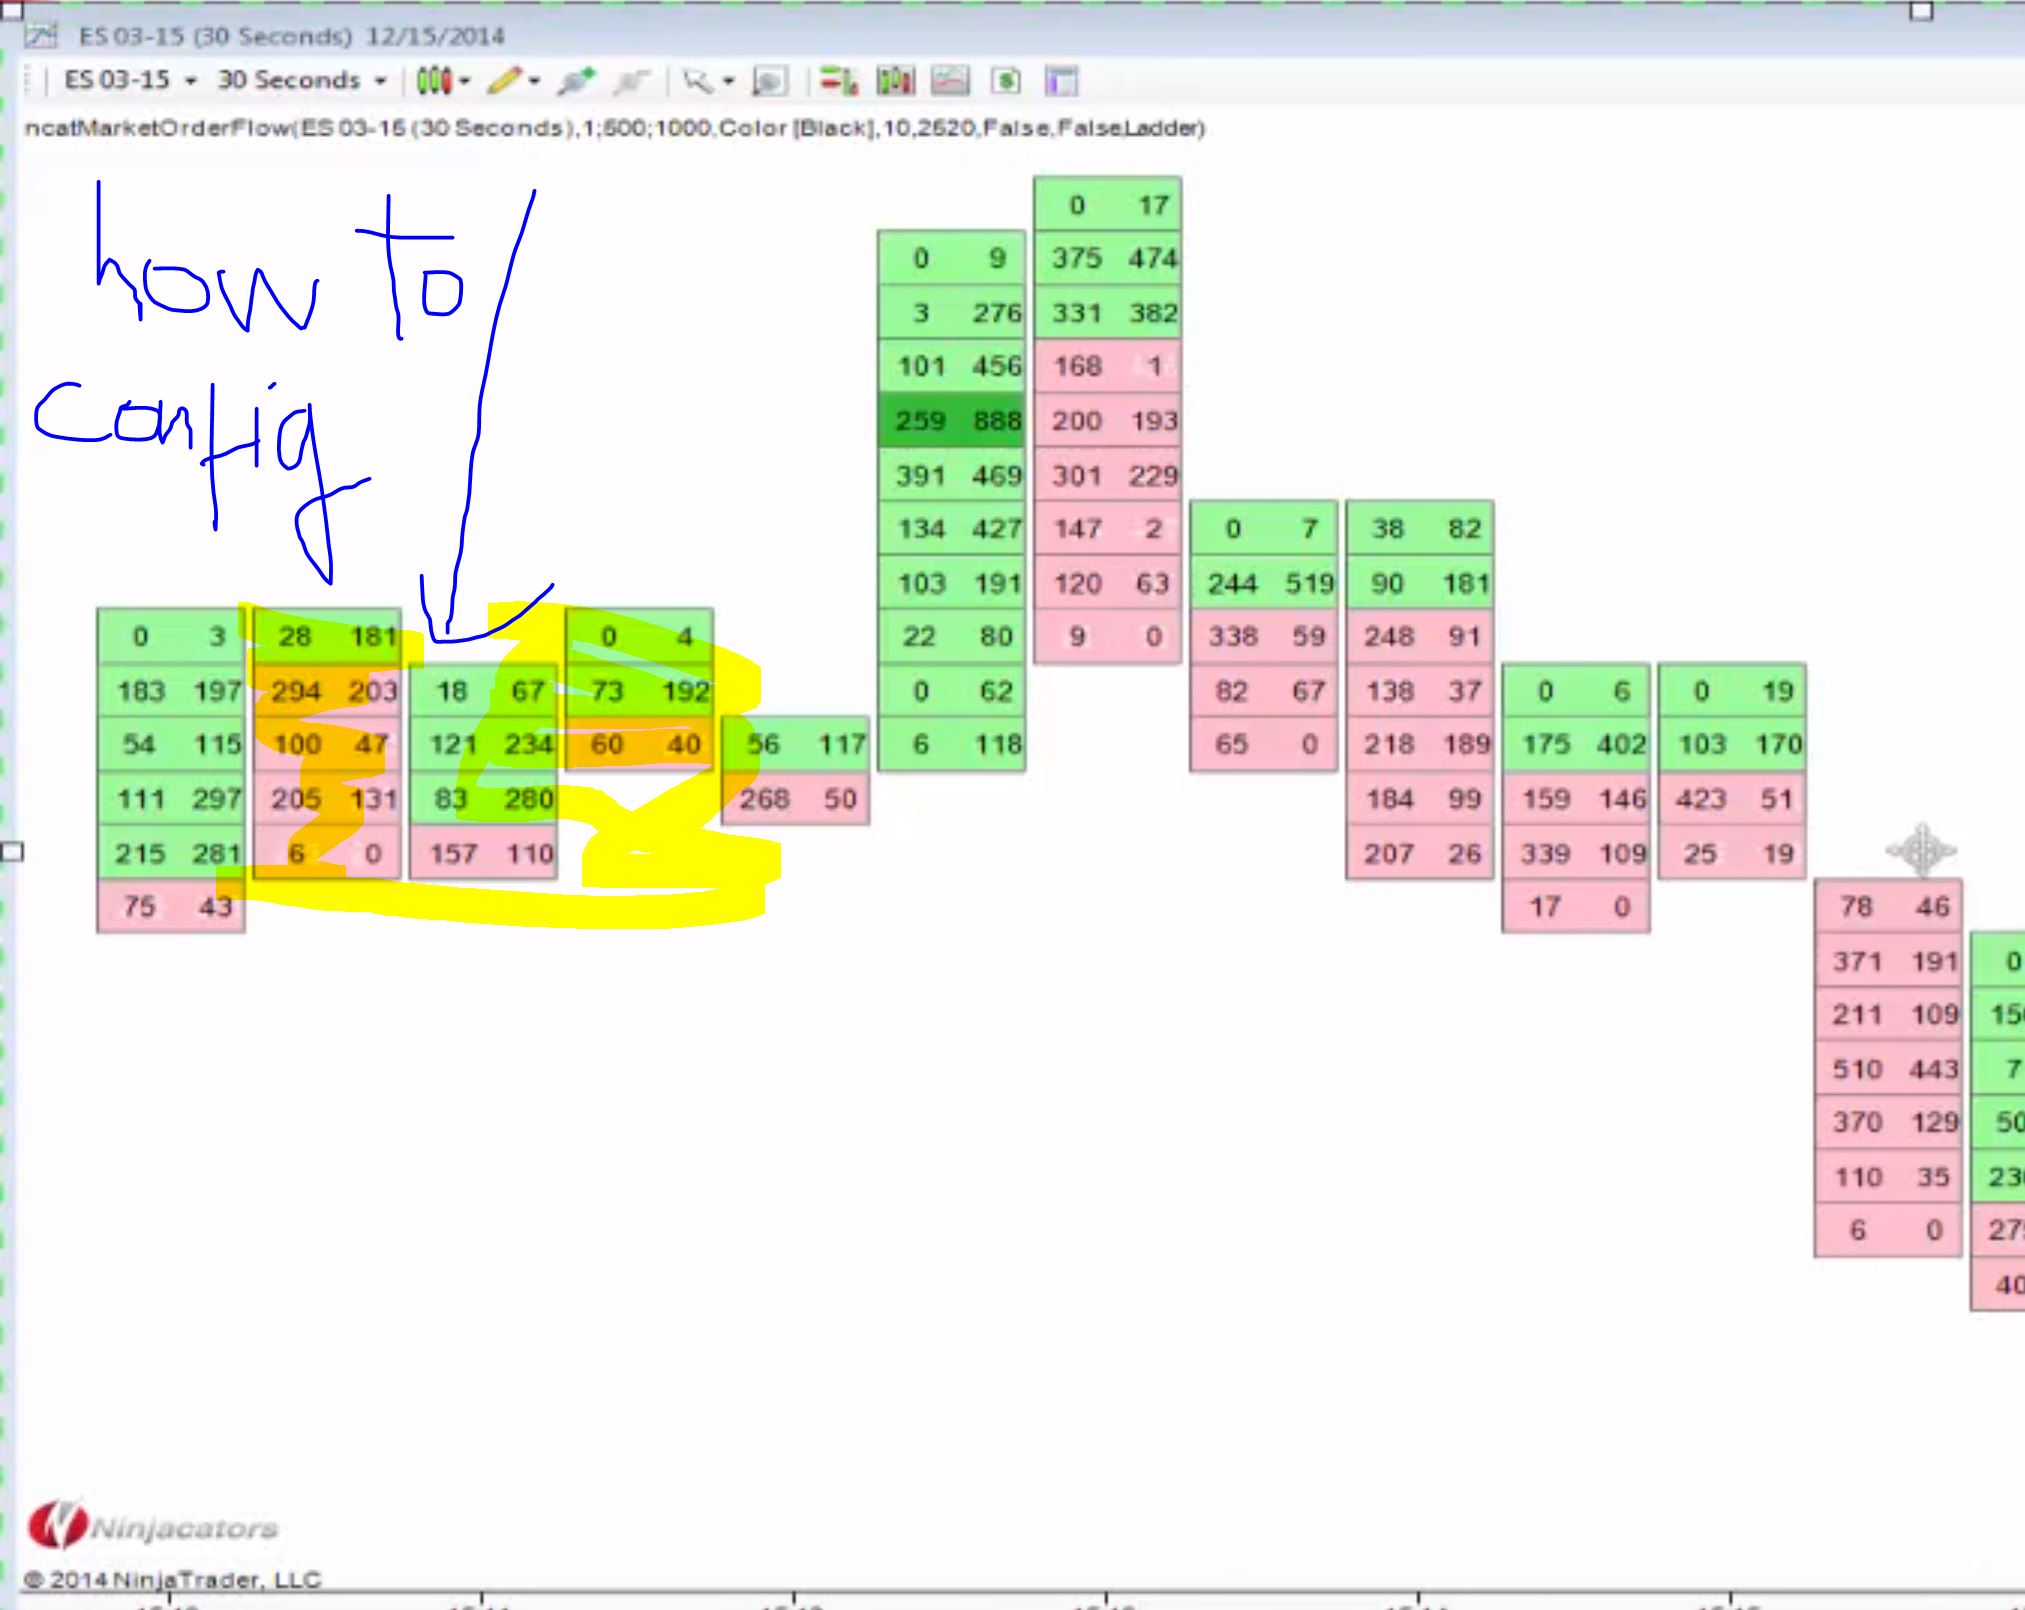Select the cursor pointer tool icon
This screenshot has width=2025, height=1610.
[697, 81]
